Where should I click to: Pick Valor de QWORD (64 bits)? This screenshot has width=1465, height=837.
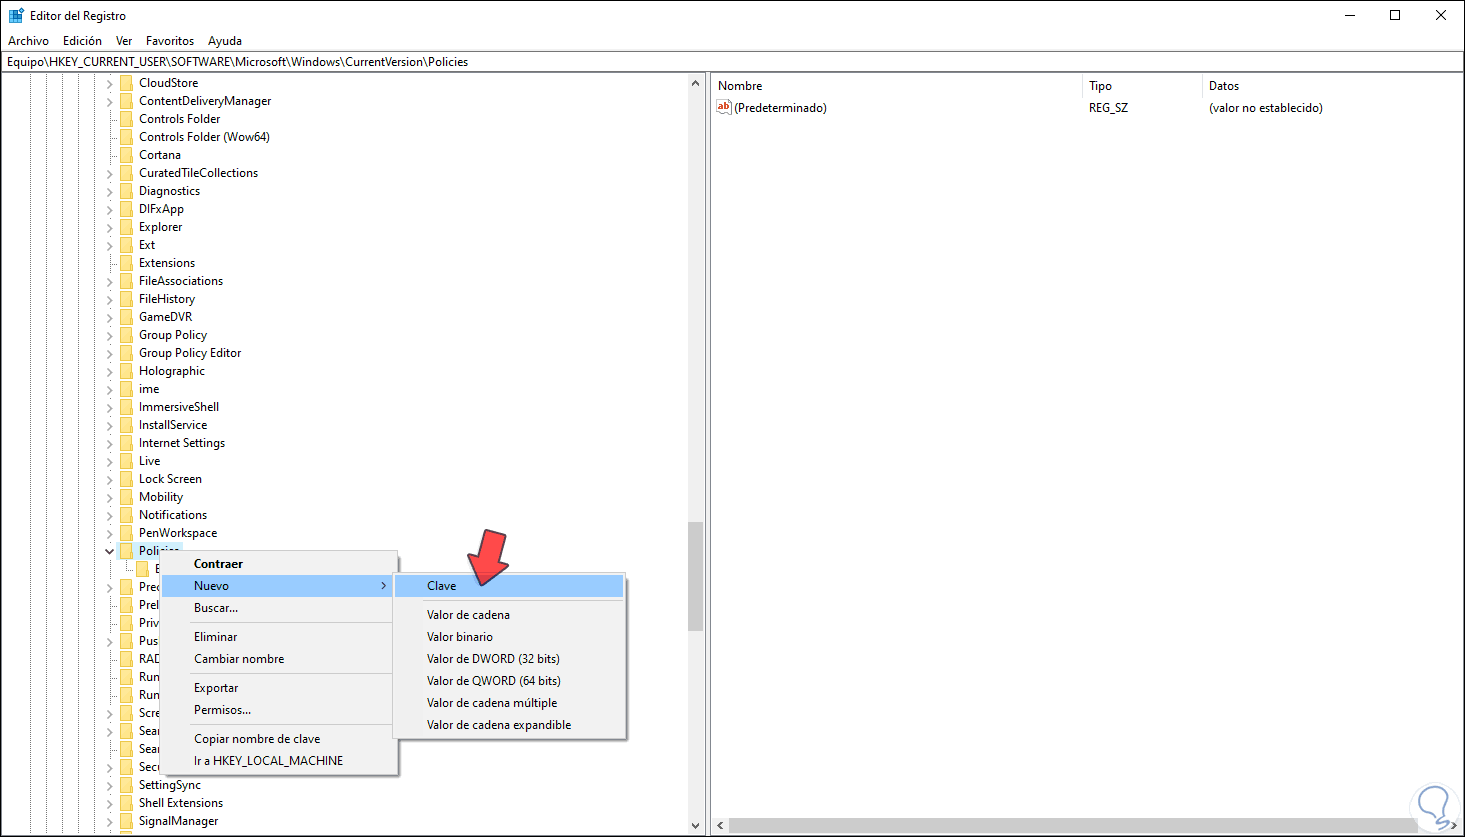pos(509,681)
